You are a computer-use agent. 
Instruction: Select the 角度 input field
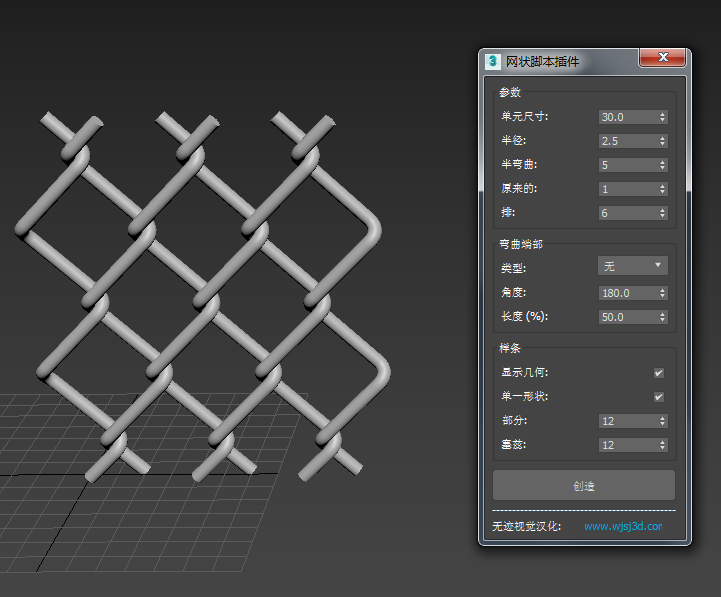pyautogui.click(x=626, y=293)
